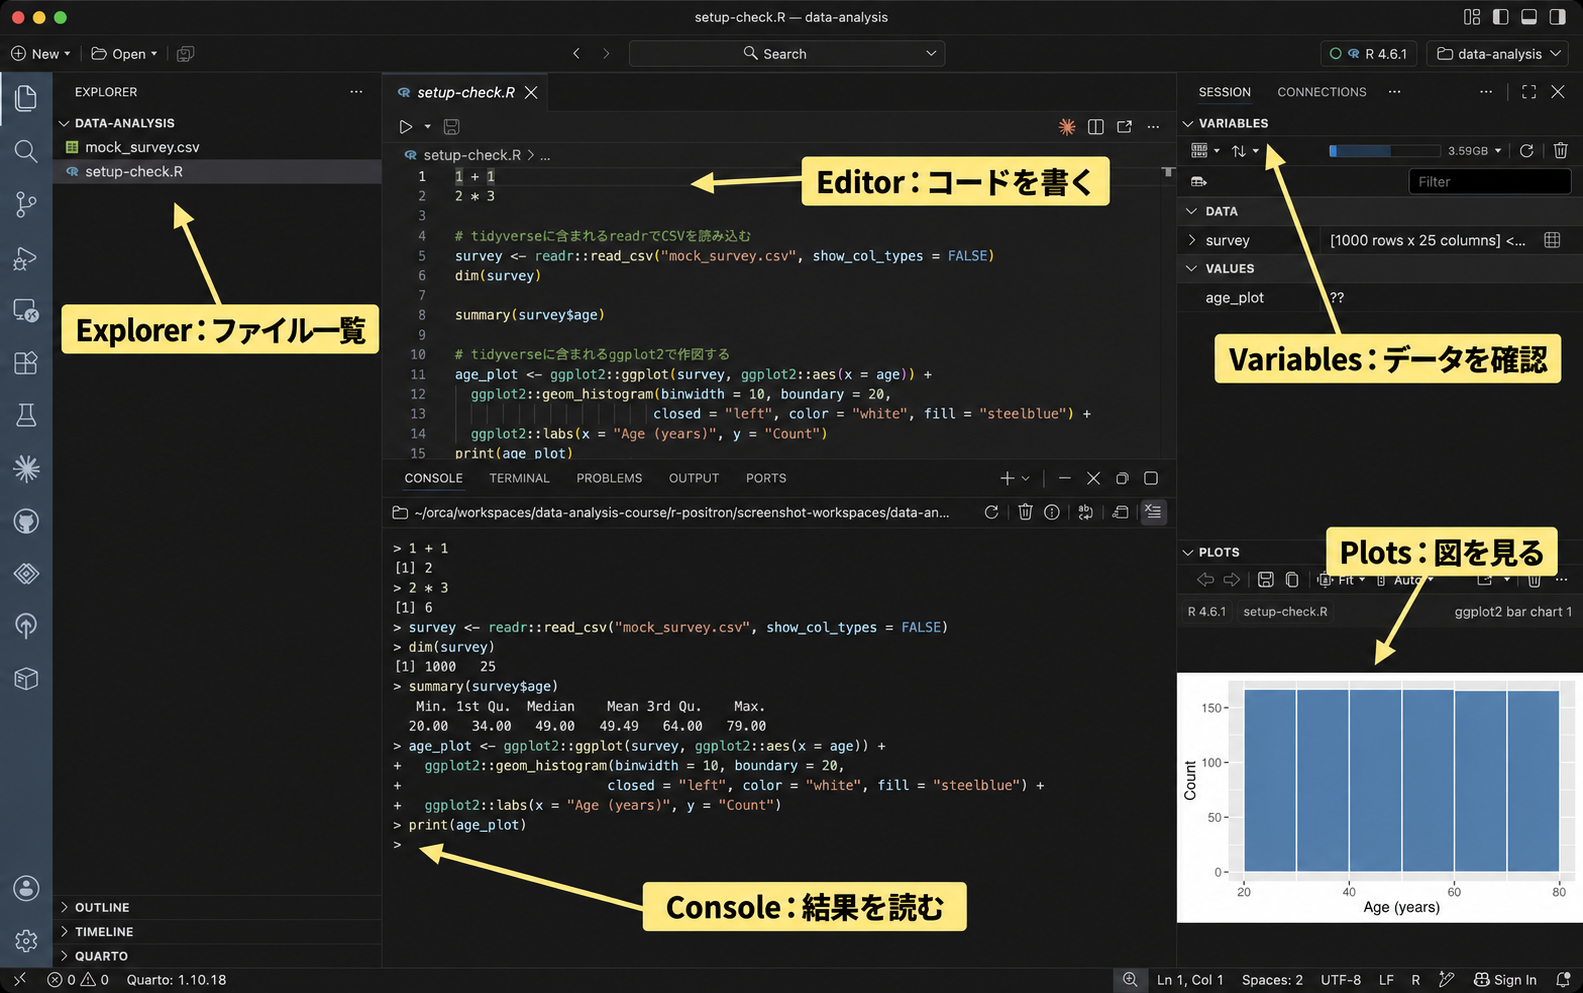
Task: Open the GitHub view in the activity bar
Action: pos(26,521)
